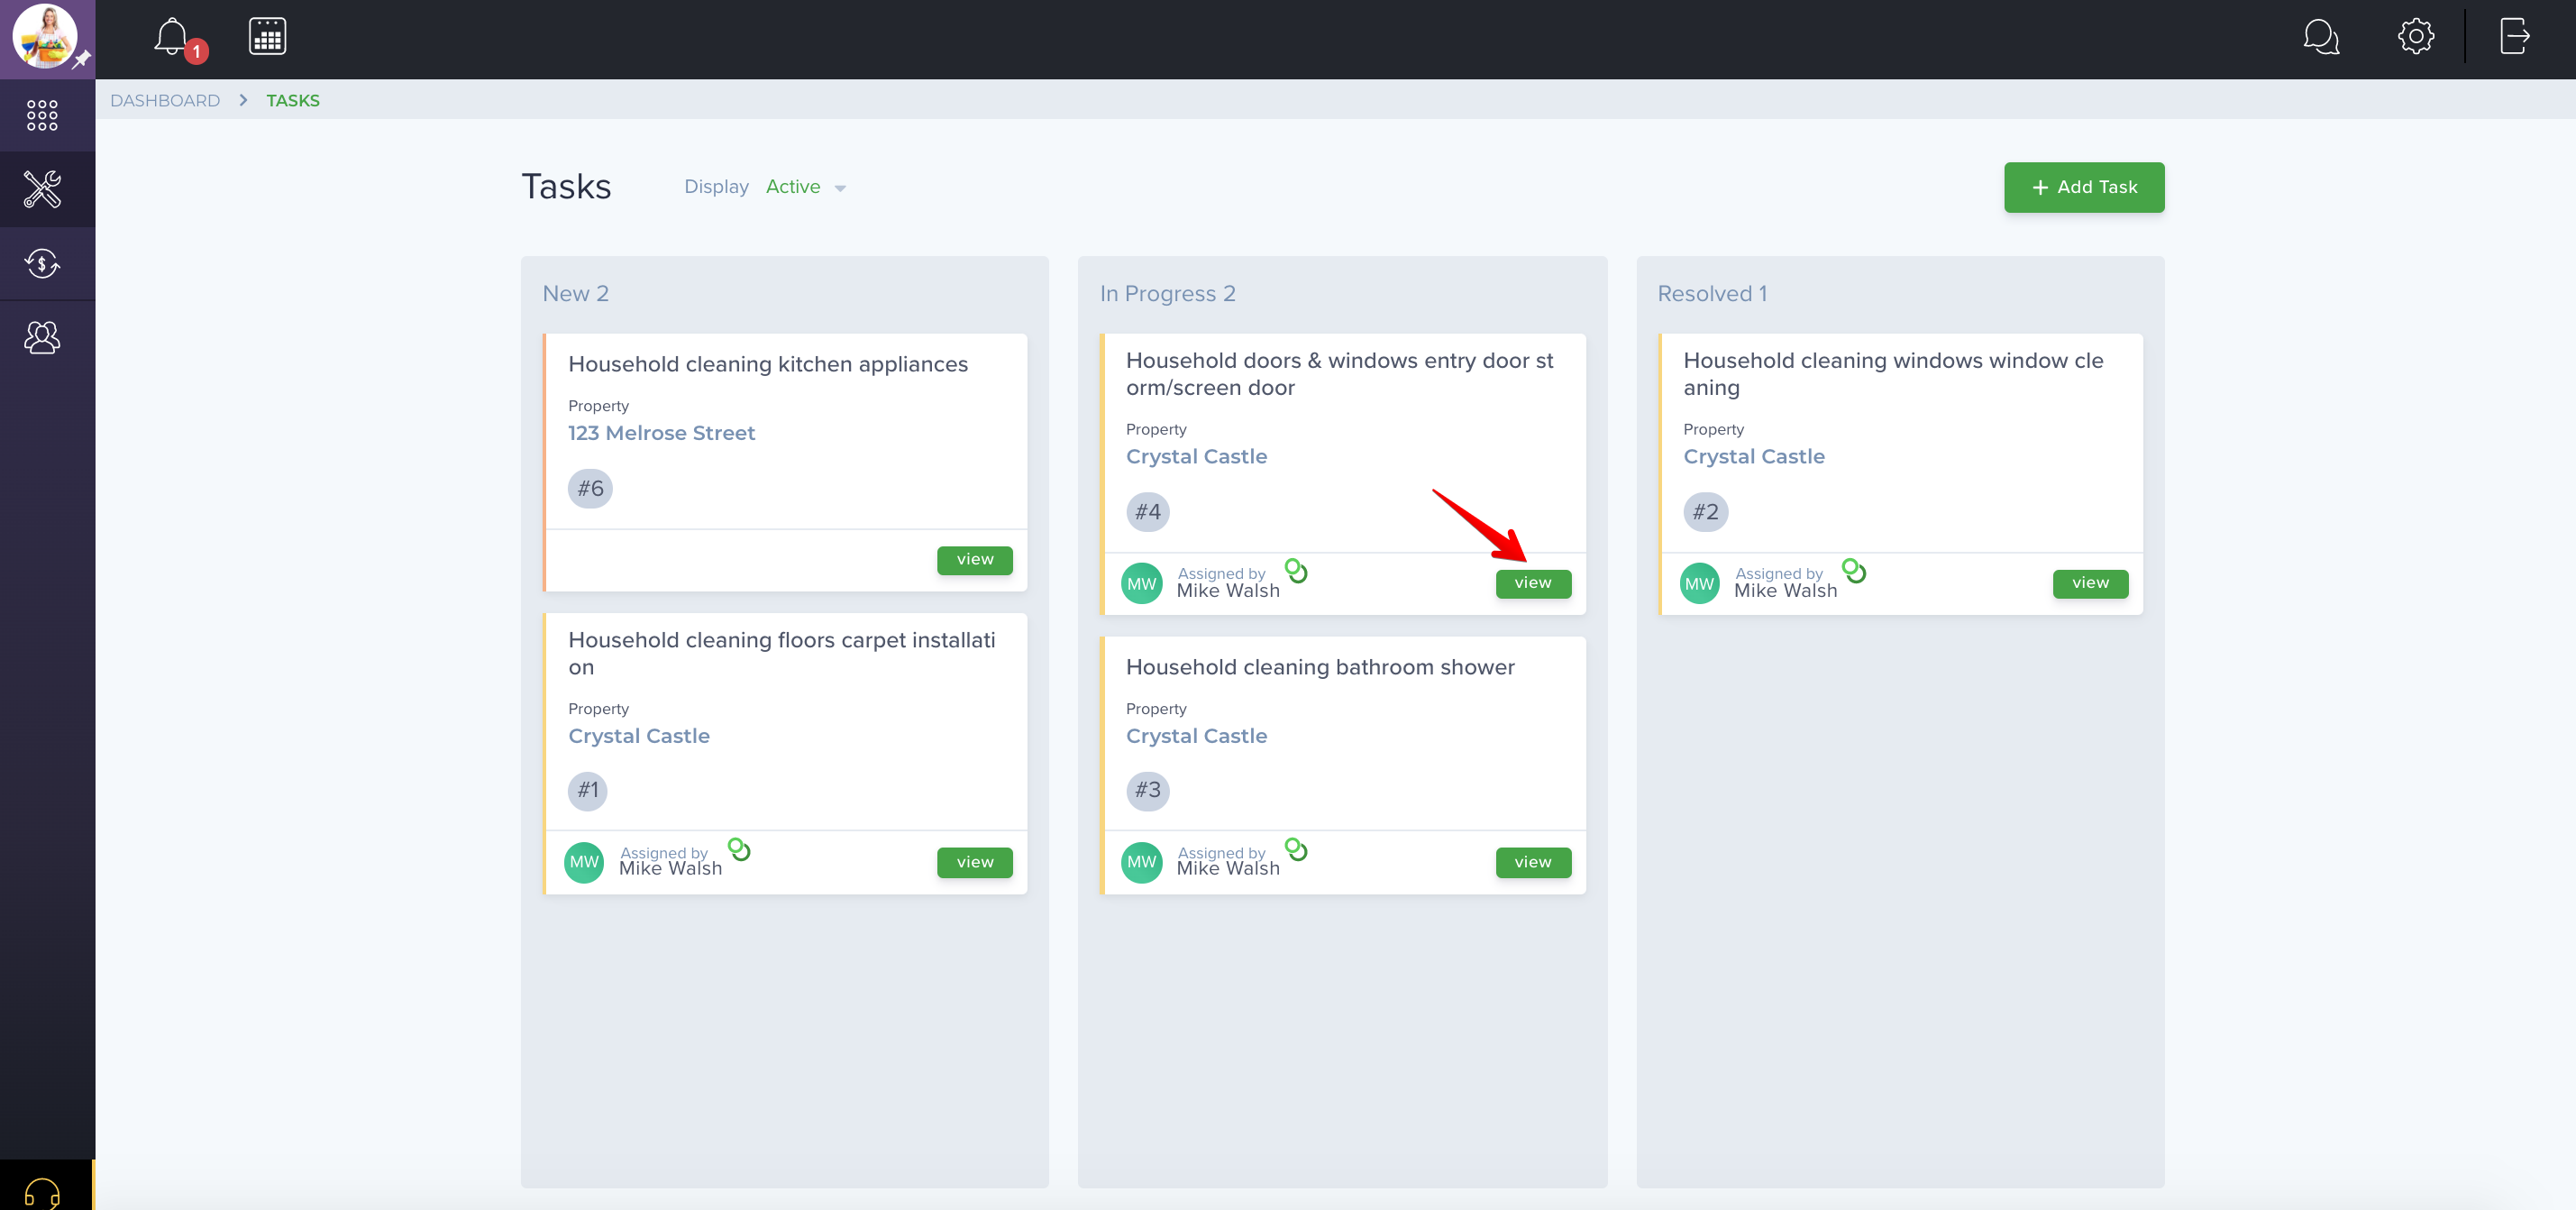This screenshot has width=2576, height=1210.
Task: Click the #3 task number badge
Action: click(1148, 791)
